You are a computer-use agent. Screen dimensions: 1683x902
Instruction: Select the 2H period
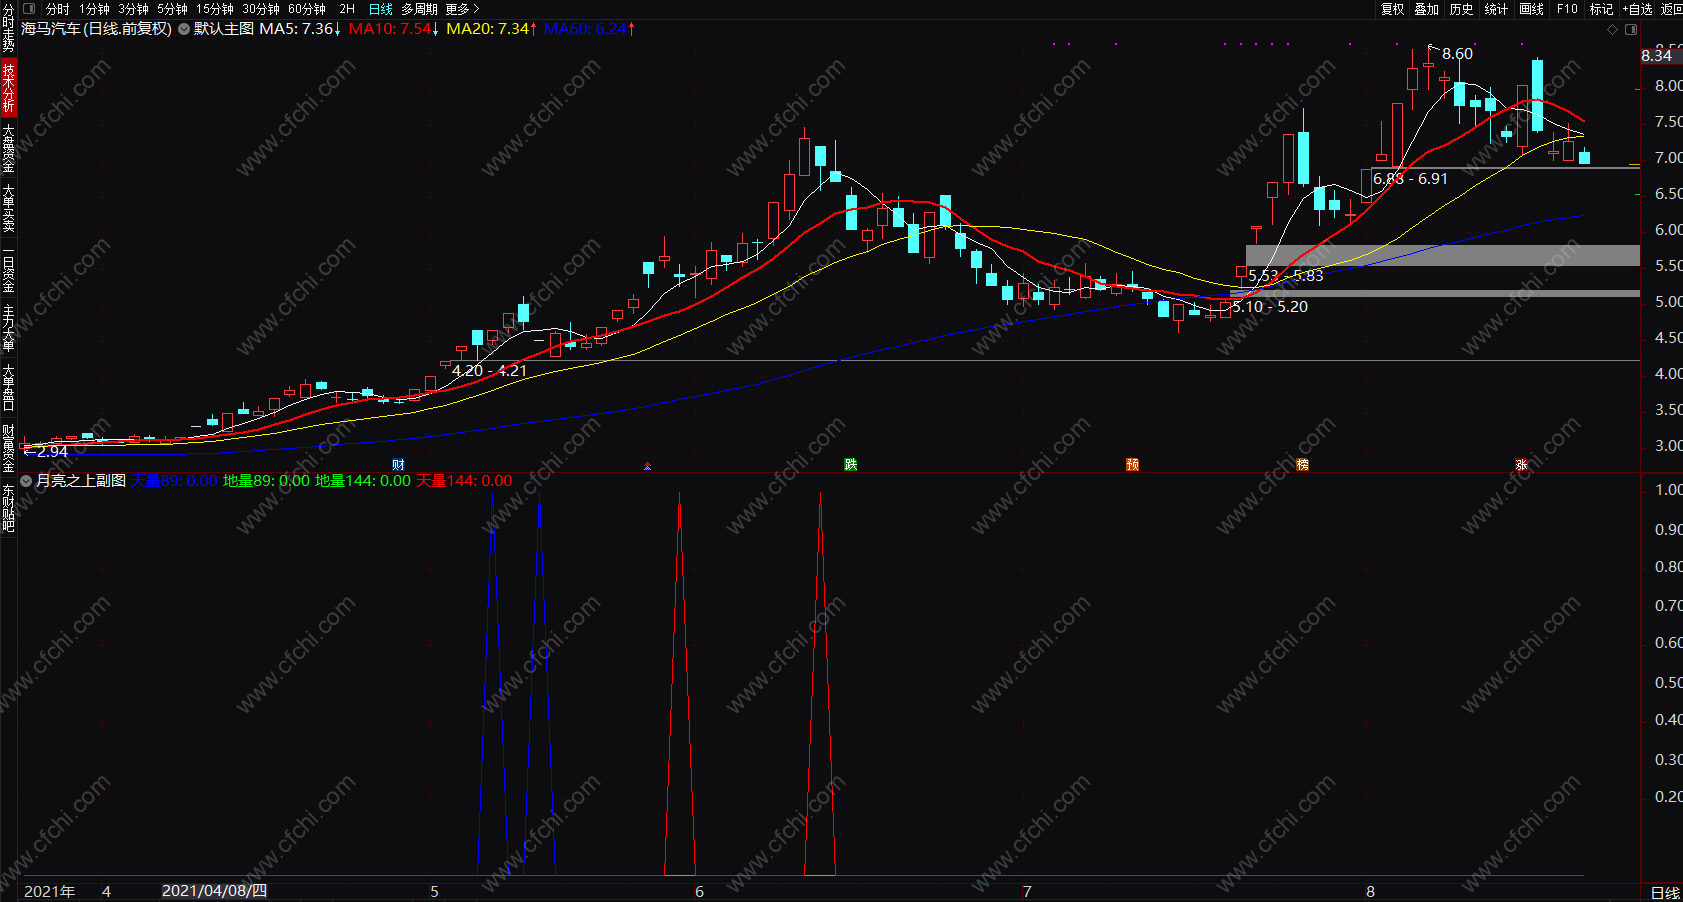(x=347, y=9)
